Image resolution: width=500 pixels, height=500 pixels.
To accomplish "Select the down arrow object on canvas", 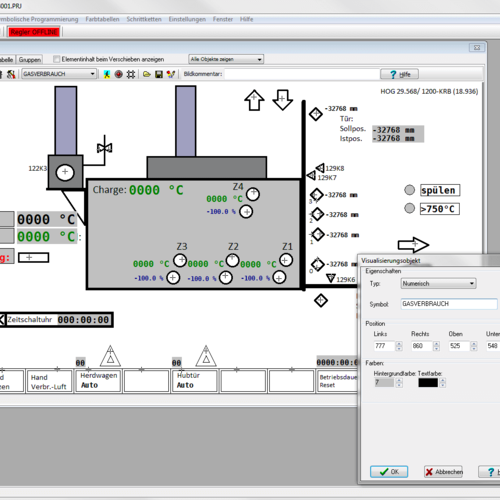I will 283,99.
